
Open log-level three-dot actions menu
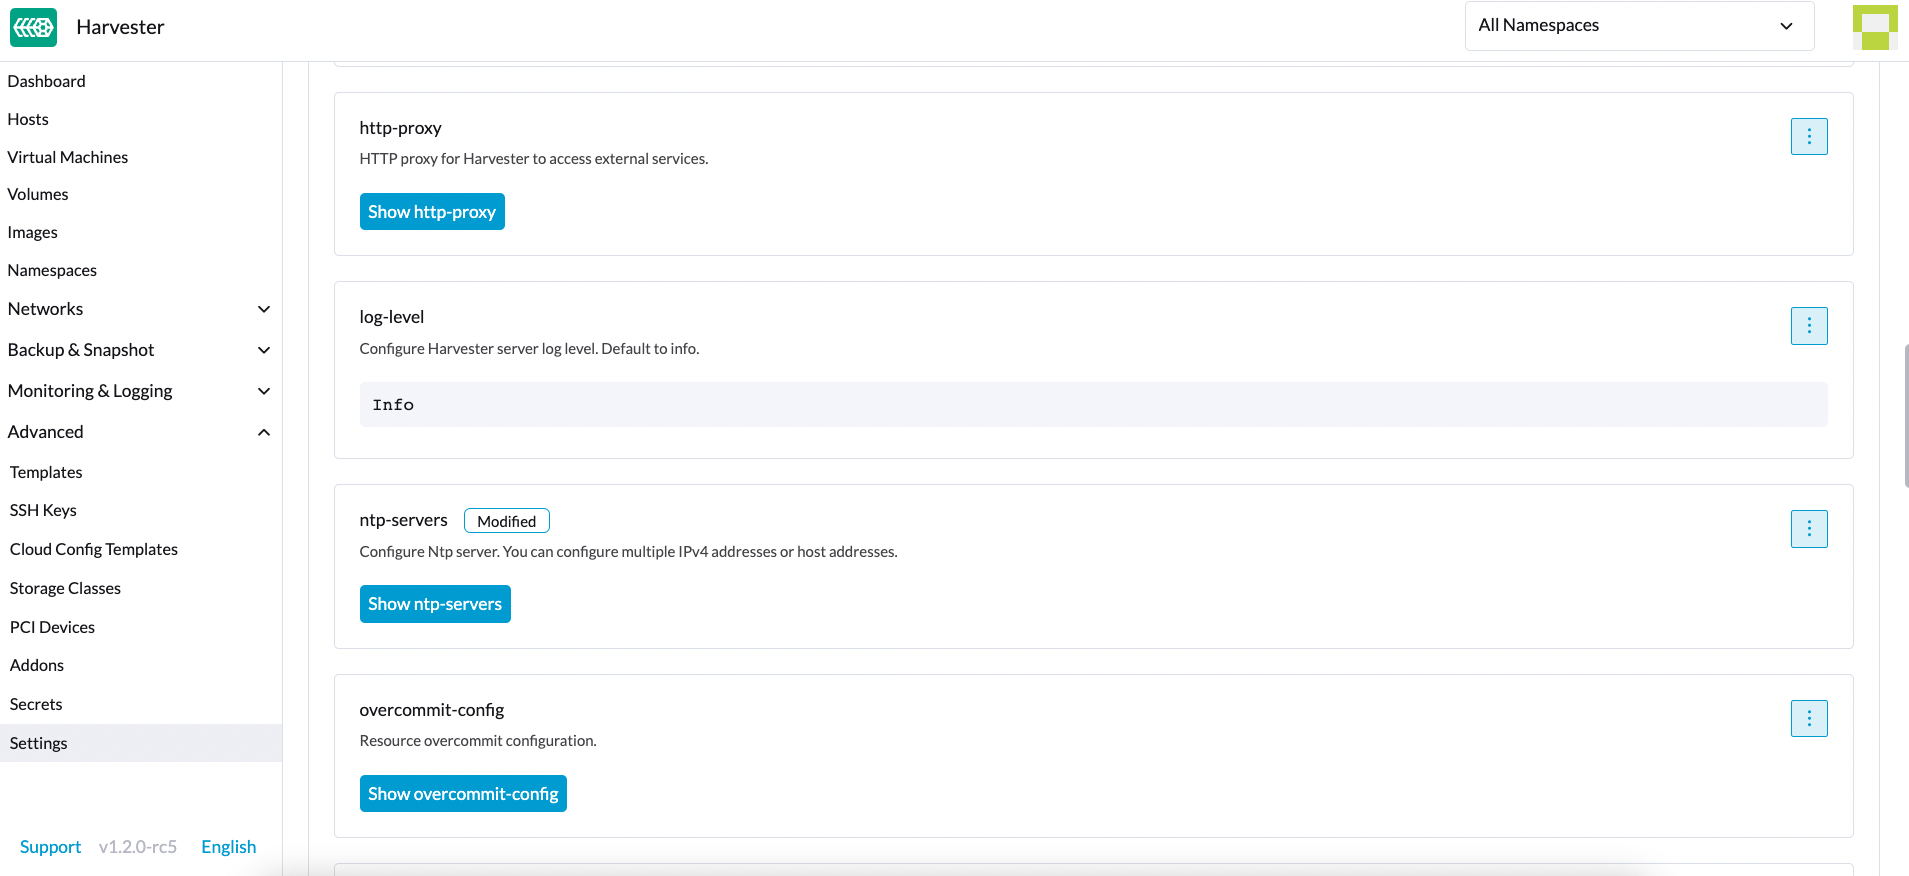coord(1808,326)
